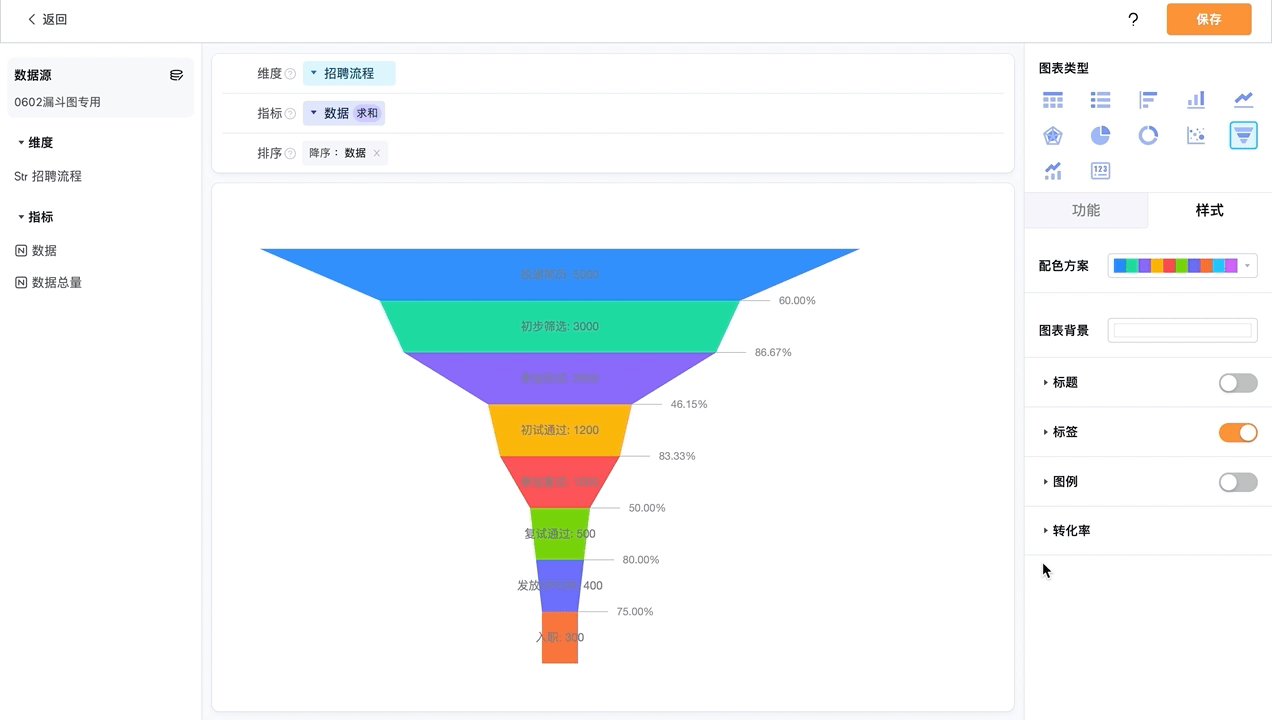Enable the 标题 title switch

point(1238,383)
